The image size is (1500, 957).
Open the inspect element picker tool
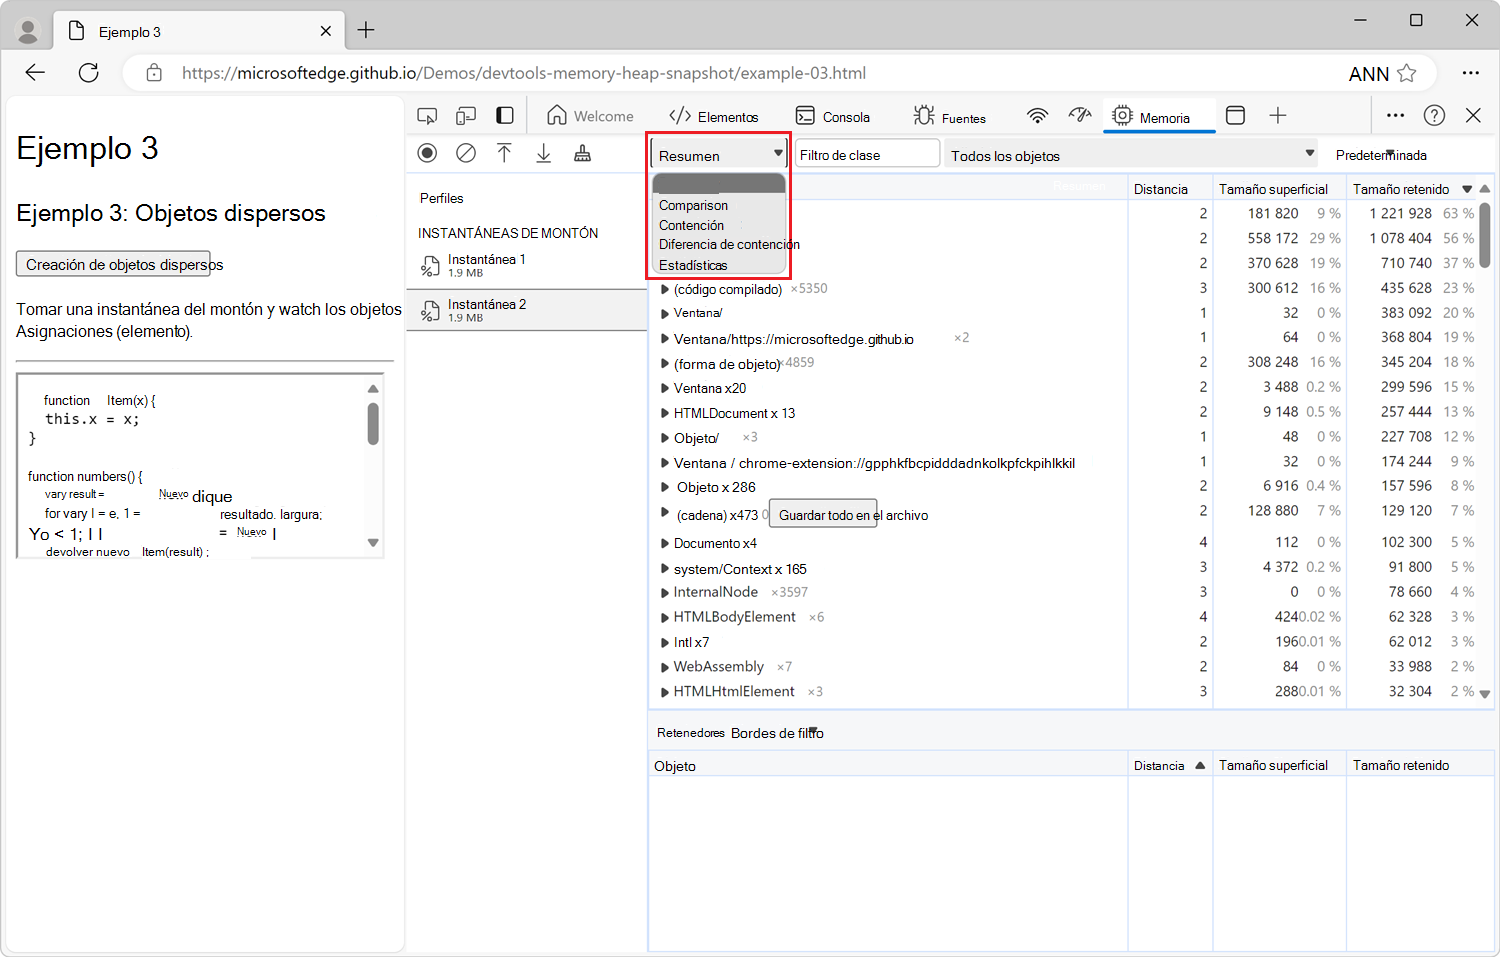pyautogui.click(x=427, y=116)
